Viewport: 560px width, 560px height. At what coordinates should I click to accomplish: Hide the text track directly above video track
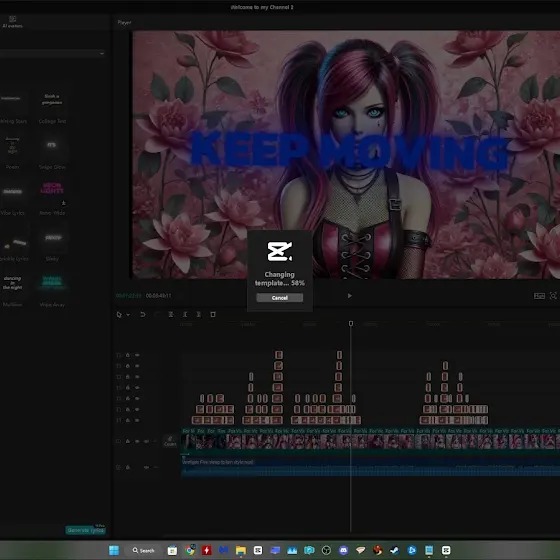click(137, 420)
